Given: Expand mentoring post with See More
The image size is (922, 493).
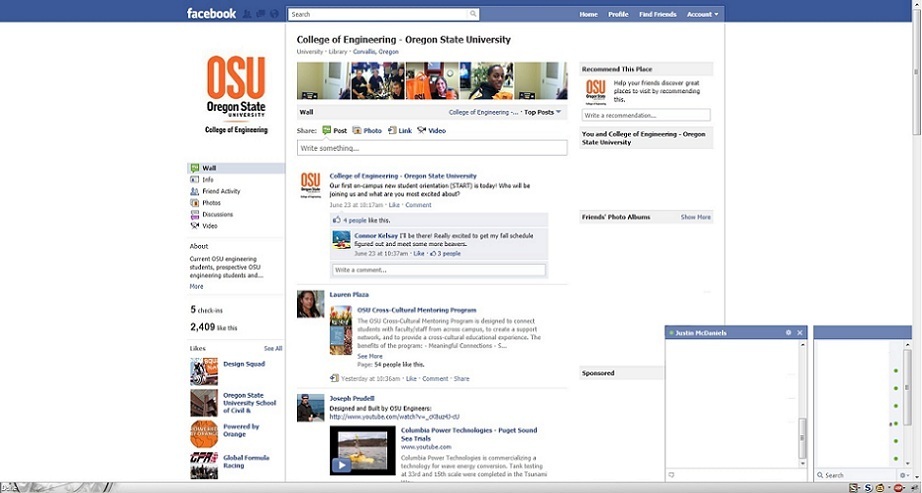Looking at the screenshot, I should point(370,356).
